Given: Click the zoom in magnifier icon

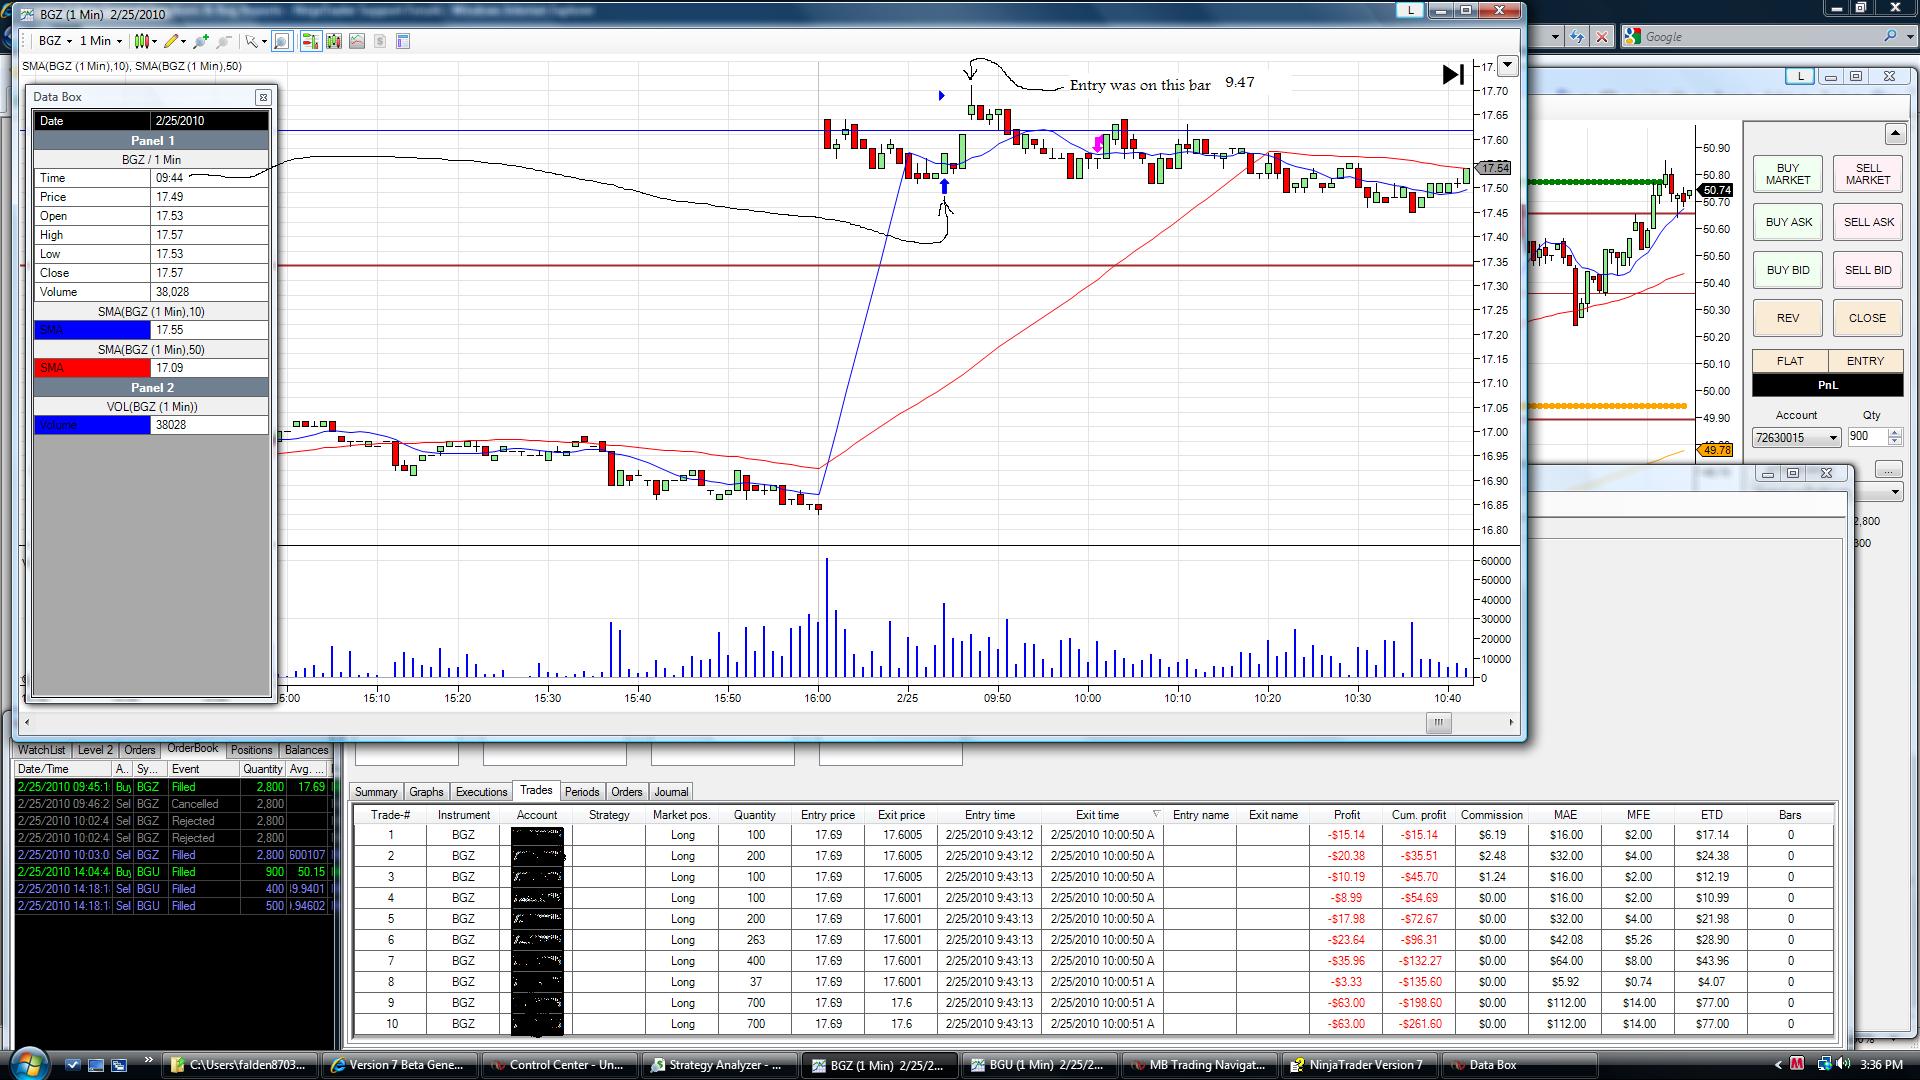Looking at the screenshot, I should (200, 41).
